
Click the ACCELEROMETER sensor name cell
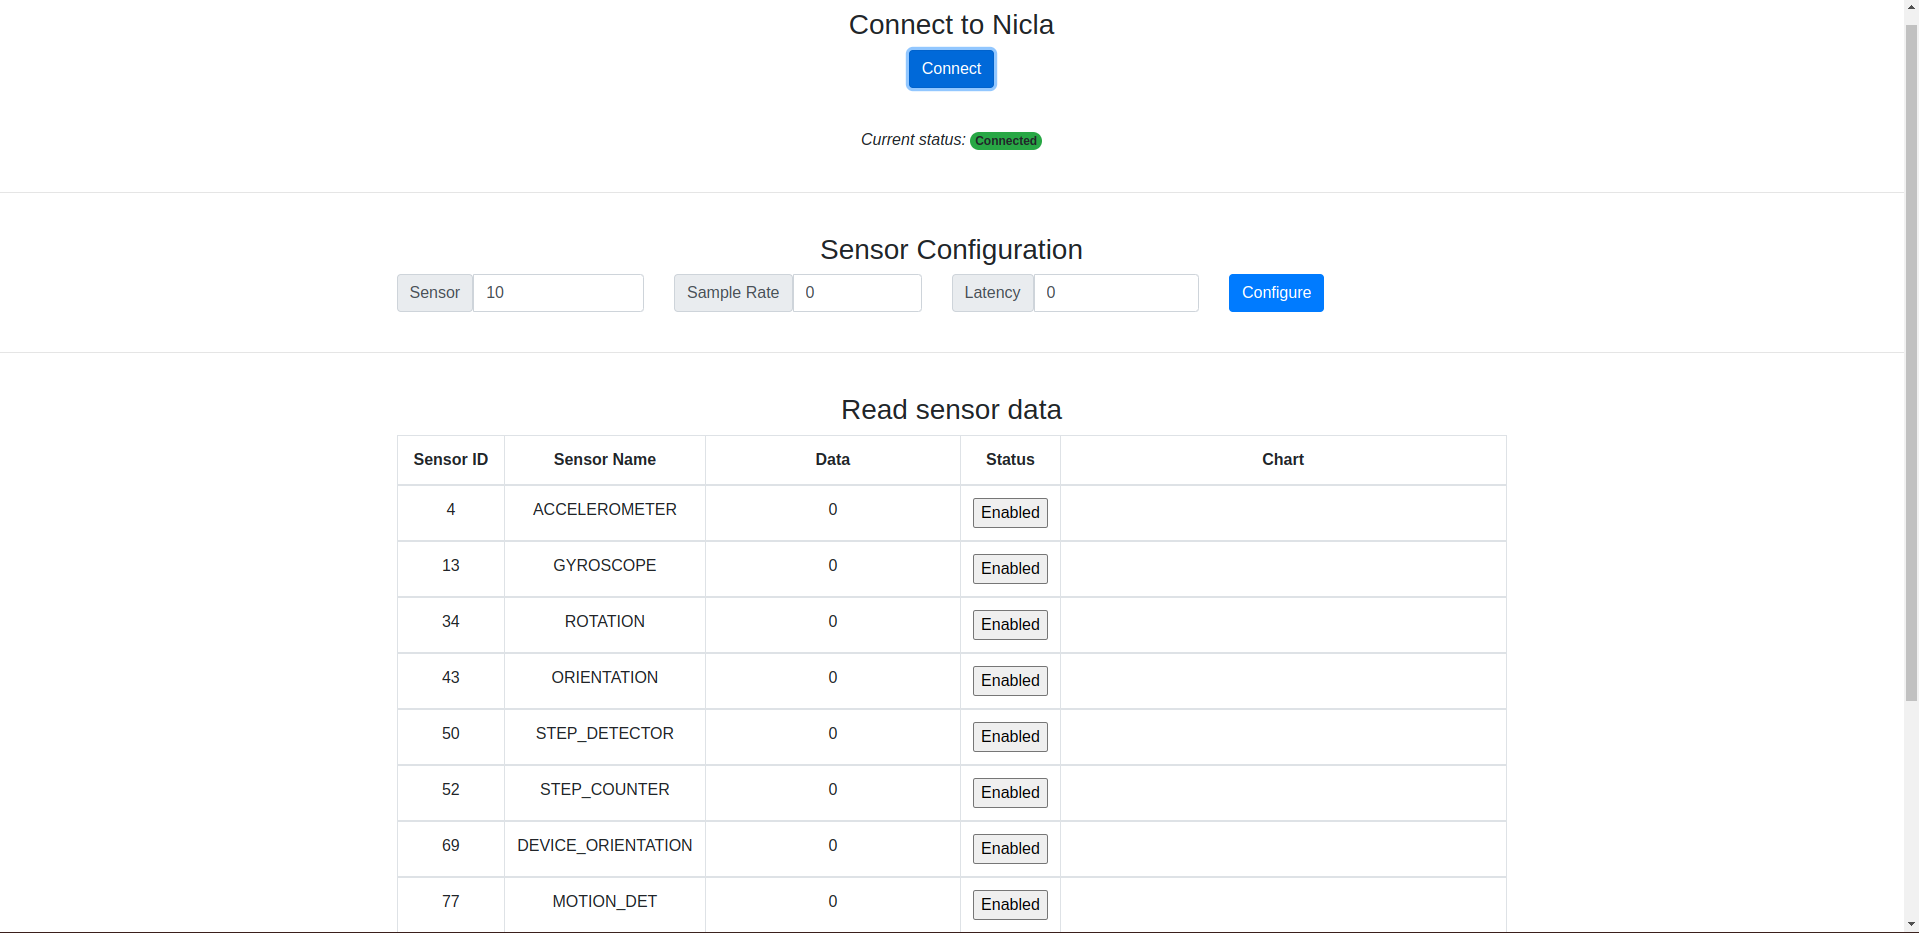pyautogui.click(x=604, y=510)
